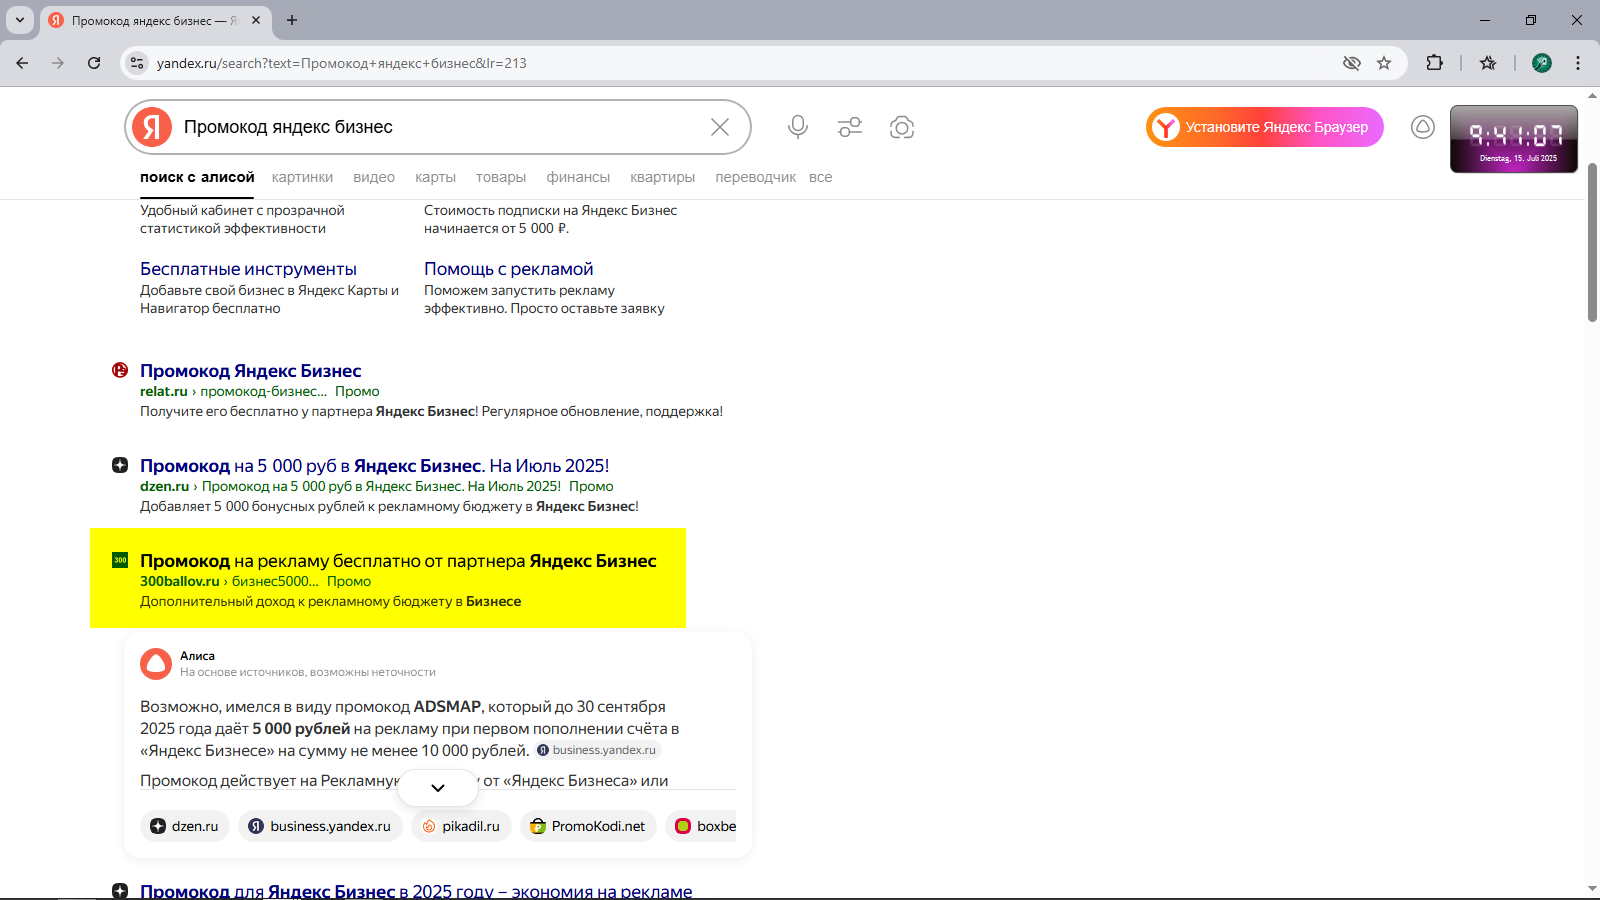This screenshot has height=900, width=1600.
Task: Open search filter settings icon
Action: 850,127
